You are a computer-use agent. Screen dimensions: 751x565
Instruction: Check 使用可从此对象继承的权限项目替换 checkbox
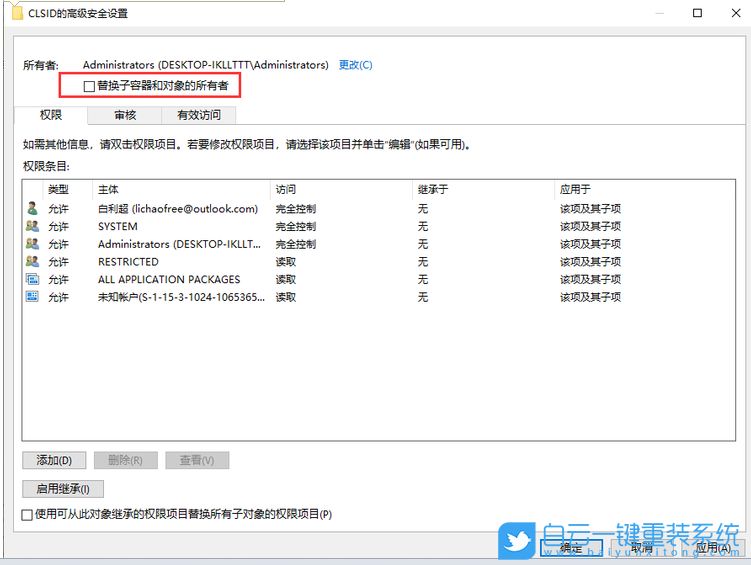pos(27,515)
